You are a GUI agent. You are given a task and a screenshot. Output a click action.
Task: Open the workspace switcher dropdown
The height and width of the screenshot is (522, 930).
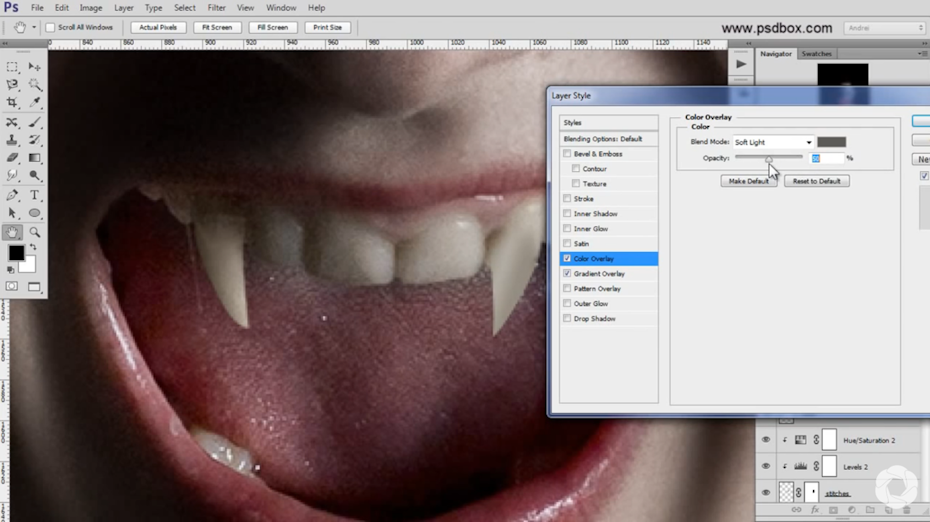[884, 28]
